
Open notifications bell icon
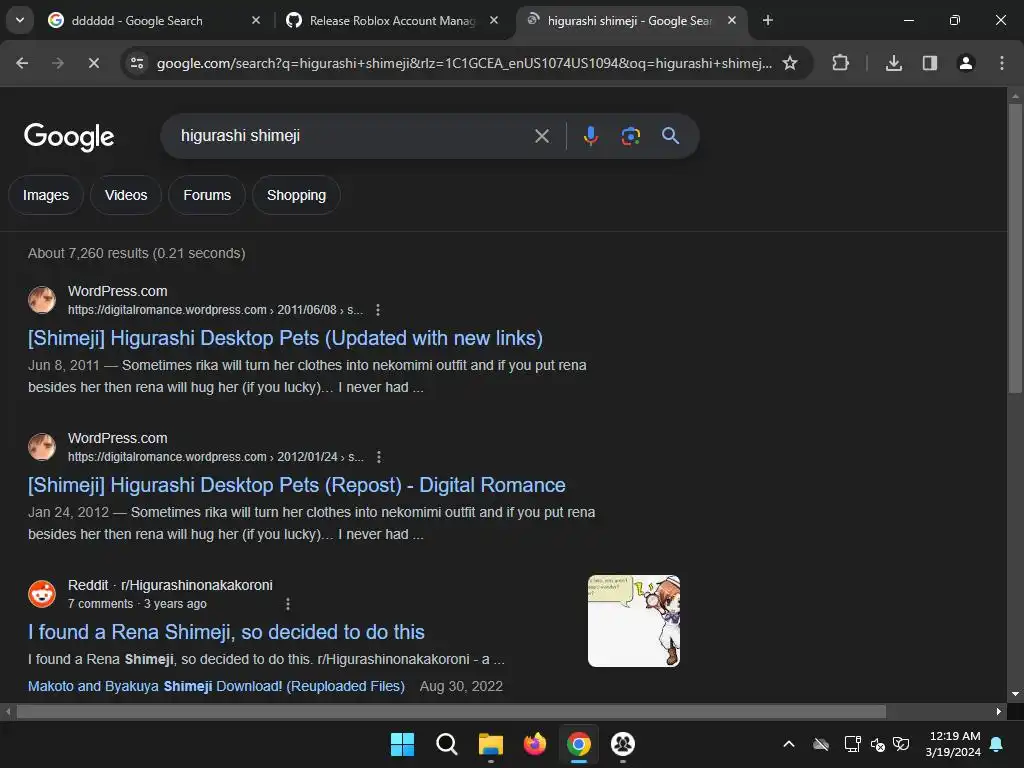[x=997, y=744]
